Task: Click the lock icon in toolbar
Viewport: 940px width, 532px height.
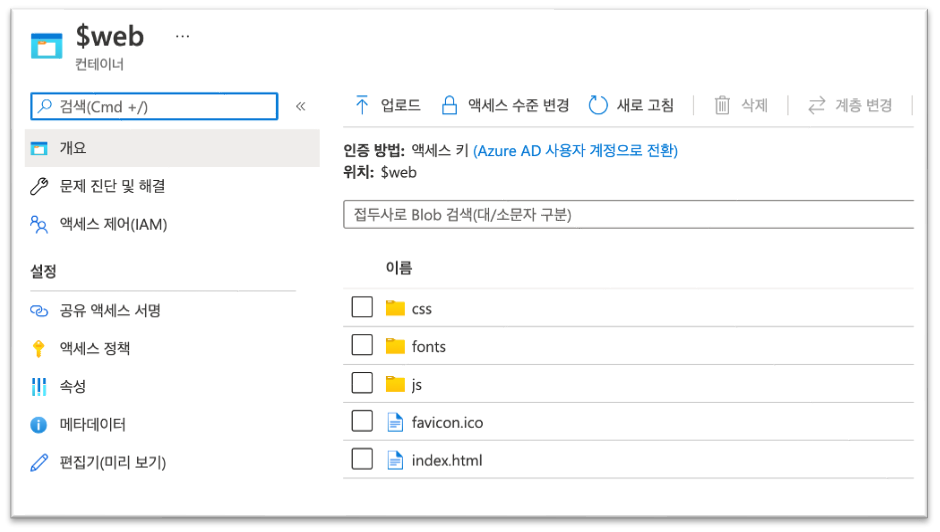Action: (449, 106)
